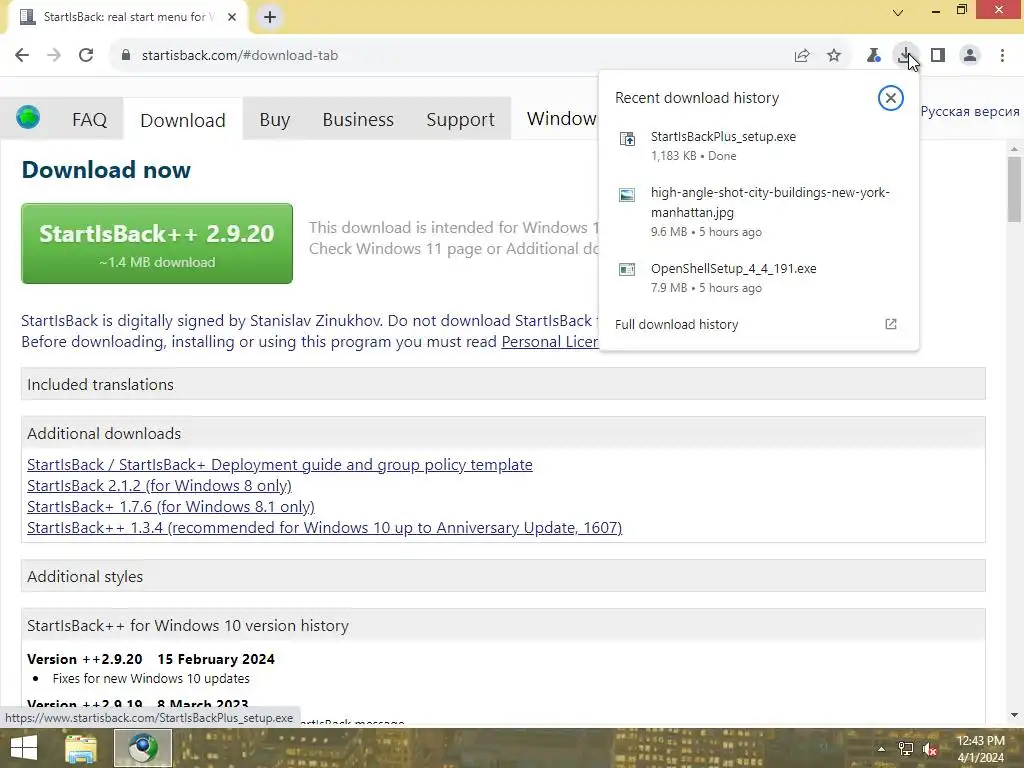Close the StartIsBack browser tab
1024x768 pixels.
click(232, 17)
